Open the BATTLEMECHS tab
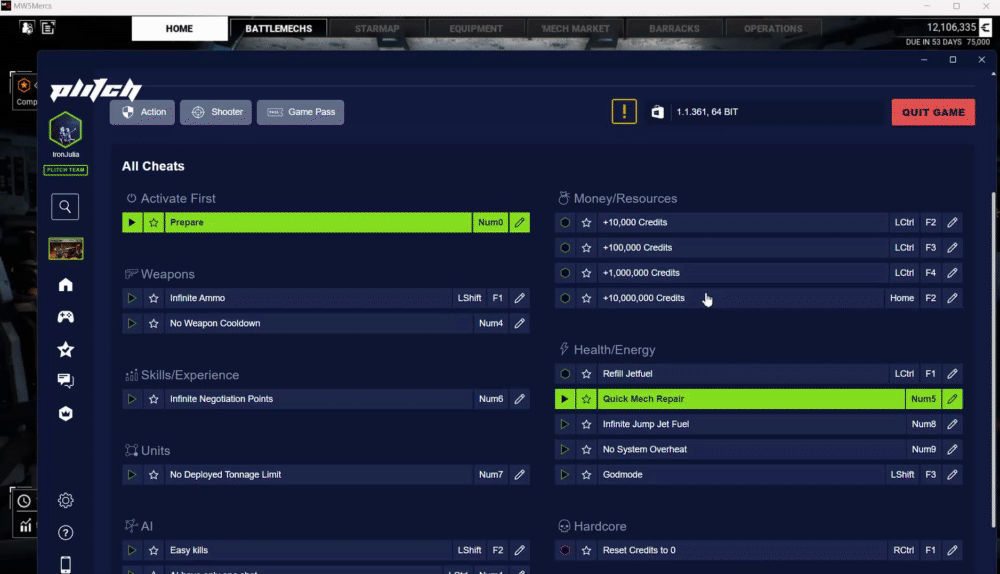1000x574 pixels. point(279,29)
